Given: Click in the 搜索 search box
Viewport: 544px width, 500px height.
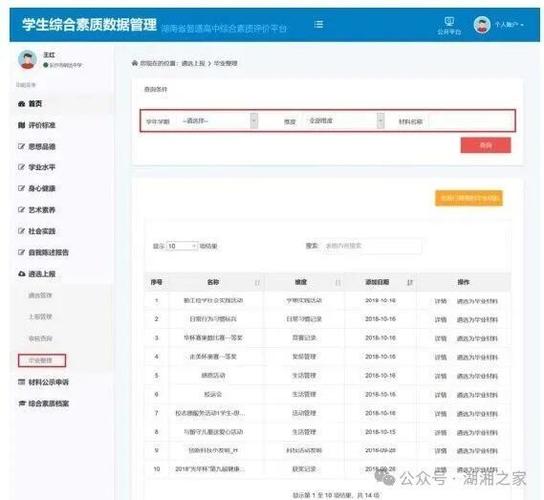Looking at the screenshot, I should click(x=372, y=246).
